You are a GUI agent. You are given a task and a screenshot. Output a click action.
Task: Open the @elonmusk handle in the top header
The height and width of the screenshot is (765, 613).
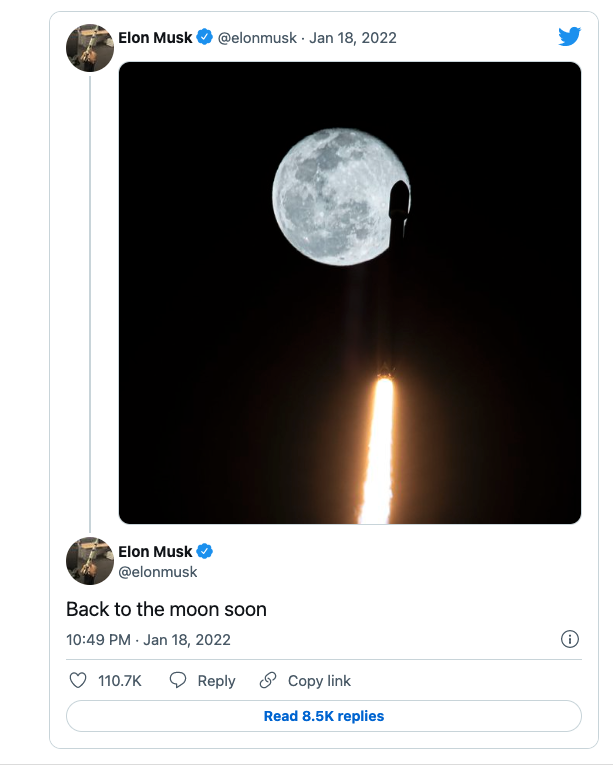tap(257, 38)
